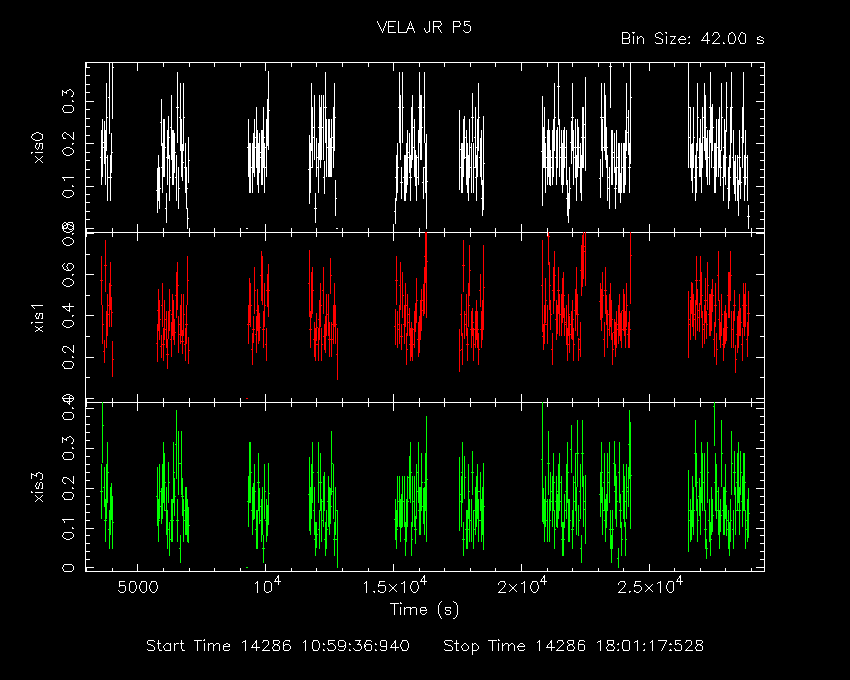Click the 0.3 tick label of xis0 panel
Image resolution: width=850 pixels, height=680 pixels.
pos(69,101)
